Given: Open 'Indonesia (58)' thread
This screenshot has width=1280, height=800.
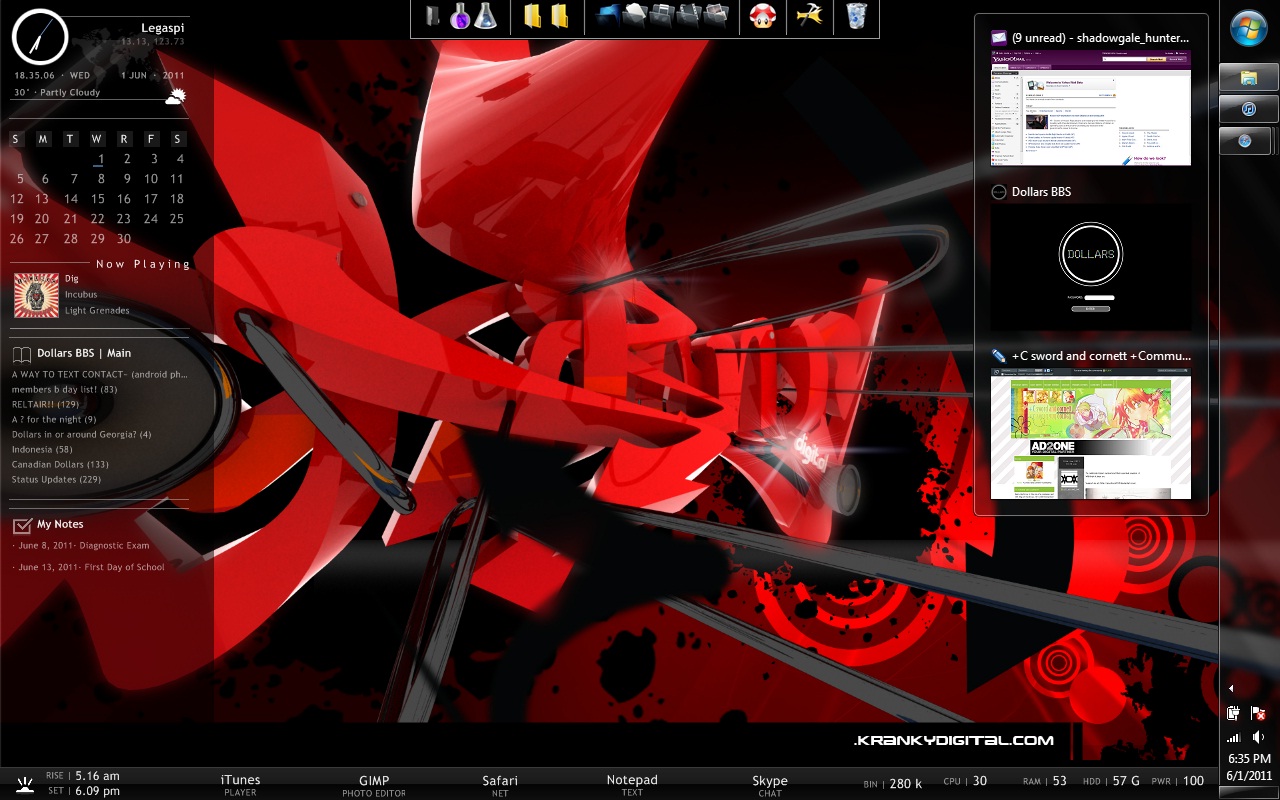Looking at the screenshot, I should pos(42,449).
